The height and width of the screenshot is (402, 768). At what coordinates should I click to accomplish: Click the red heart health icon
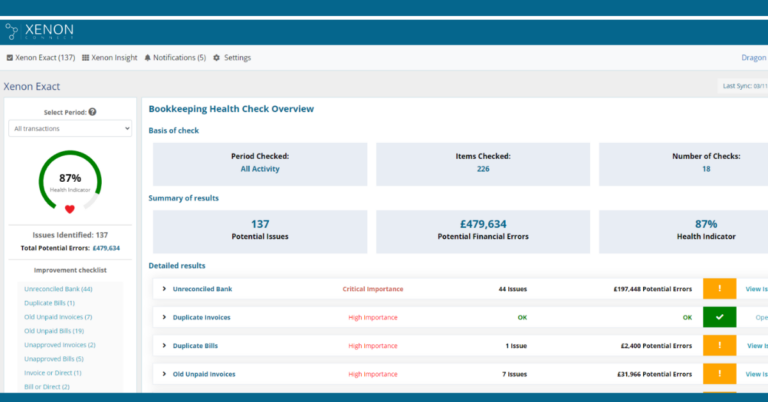(x=70, y=209)
